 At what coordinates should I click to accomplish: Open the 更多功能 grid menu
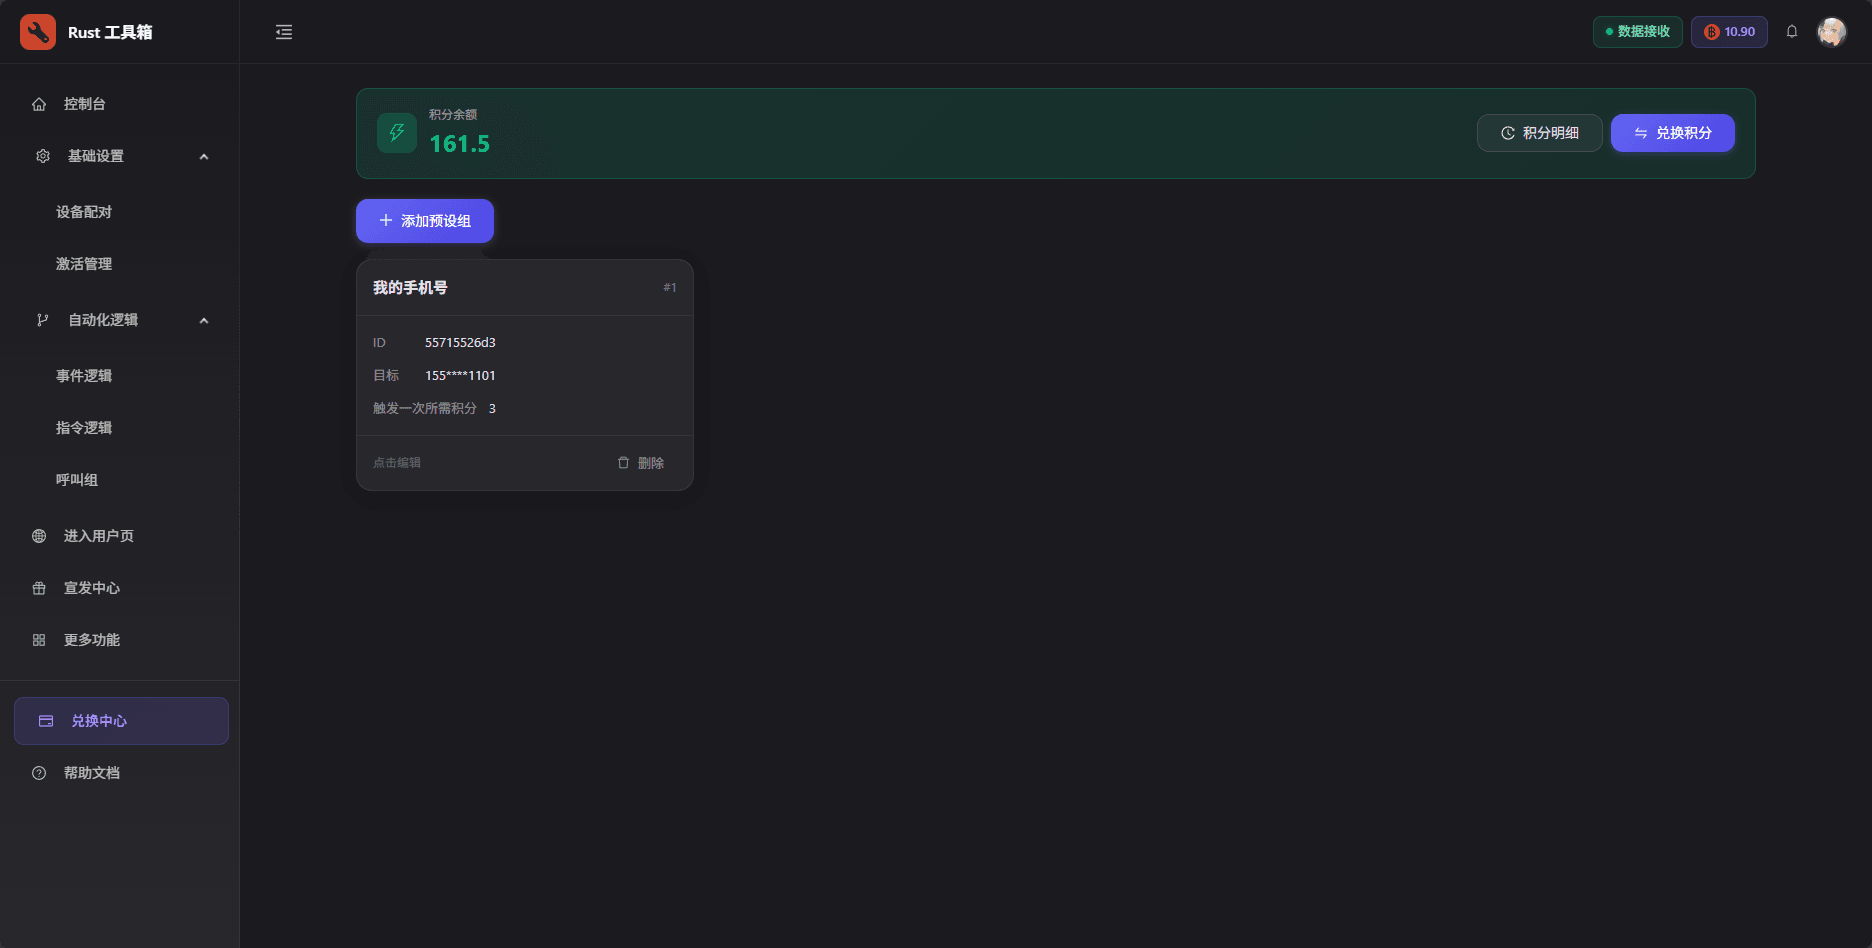[91, 640]
